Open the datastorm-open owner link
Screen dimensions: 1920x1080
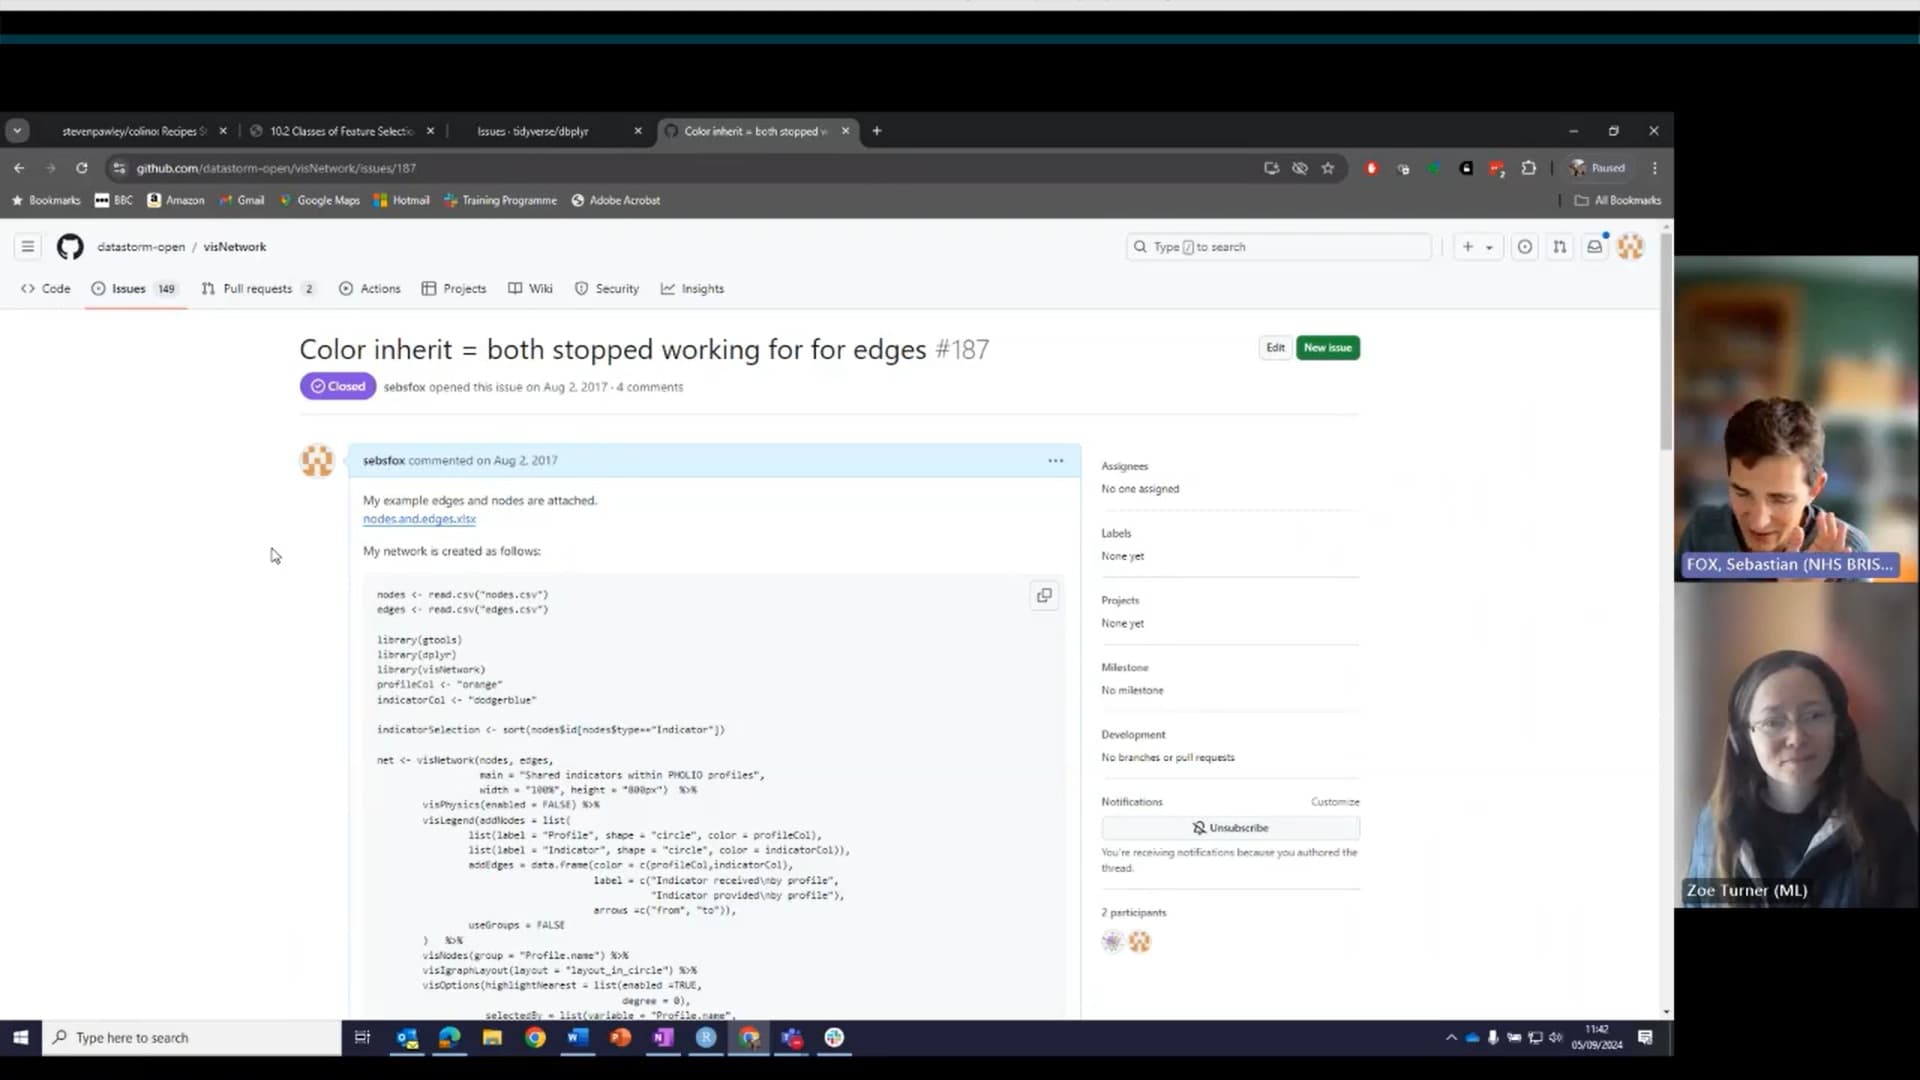141,247
